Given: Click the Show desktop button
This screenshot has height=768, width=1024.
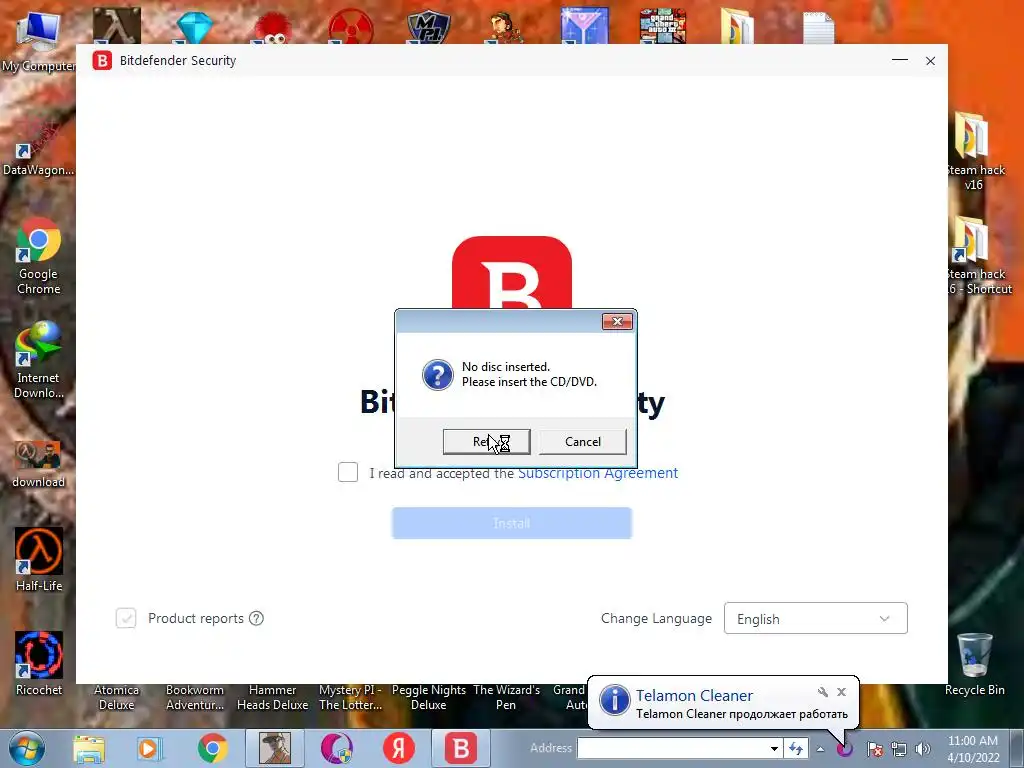Looking at the screenshot, I should click(x=1017, y=748).
